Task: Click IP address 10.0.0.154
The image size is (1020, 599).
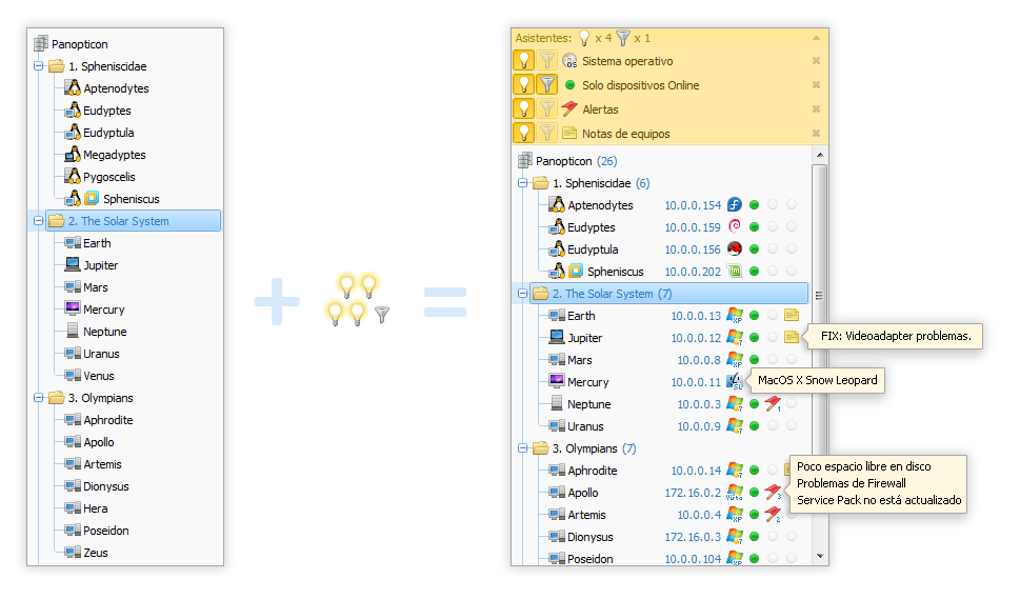Action: click(693, 206)
